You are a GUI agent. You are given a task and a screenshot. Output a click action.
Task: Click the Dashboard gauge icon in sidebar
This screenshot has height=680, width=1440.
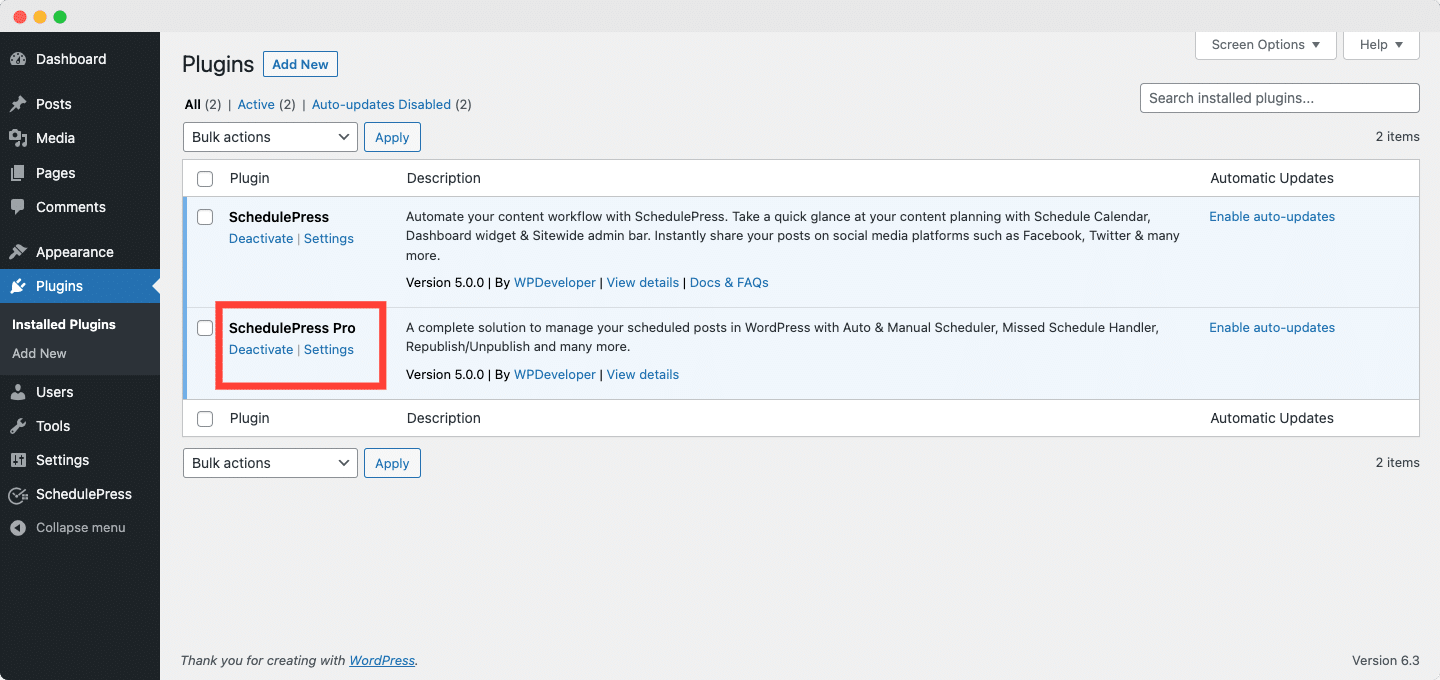click(x=18, y=59)
